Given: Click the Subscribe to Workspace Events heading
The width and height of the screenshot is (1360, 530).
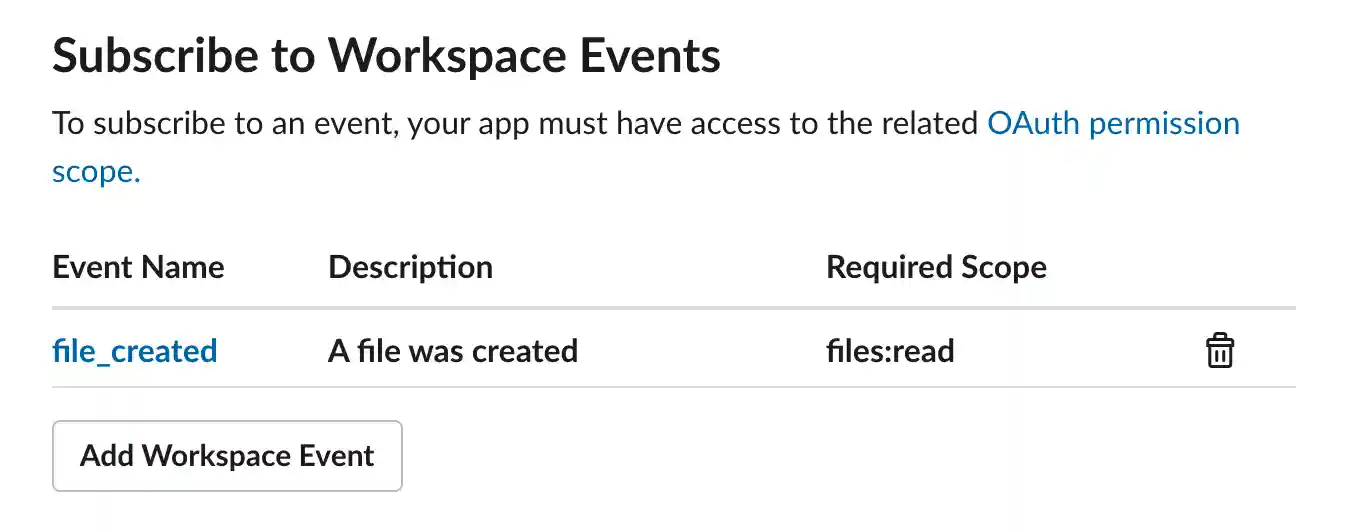Looking at the screenshot, I should tap(386, 56).
